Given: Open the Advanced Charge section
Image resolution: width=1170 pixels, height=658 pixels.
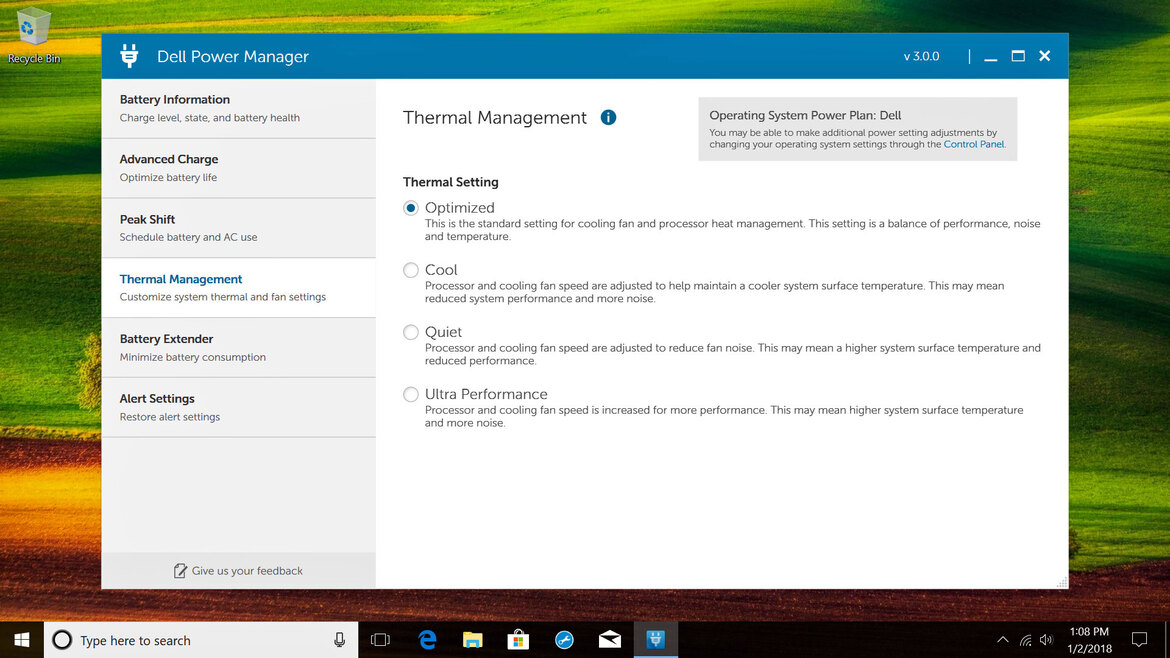Looking at the screenshot, I should (239, 168).
